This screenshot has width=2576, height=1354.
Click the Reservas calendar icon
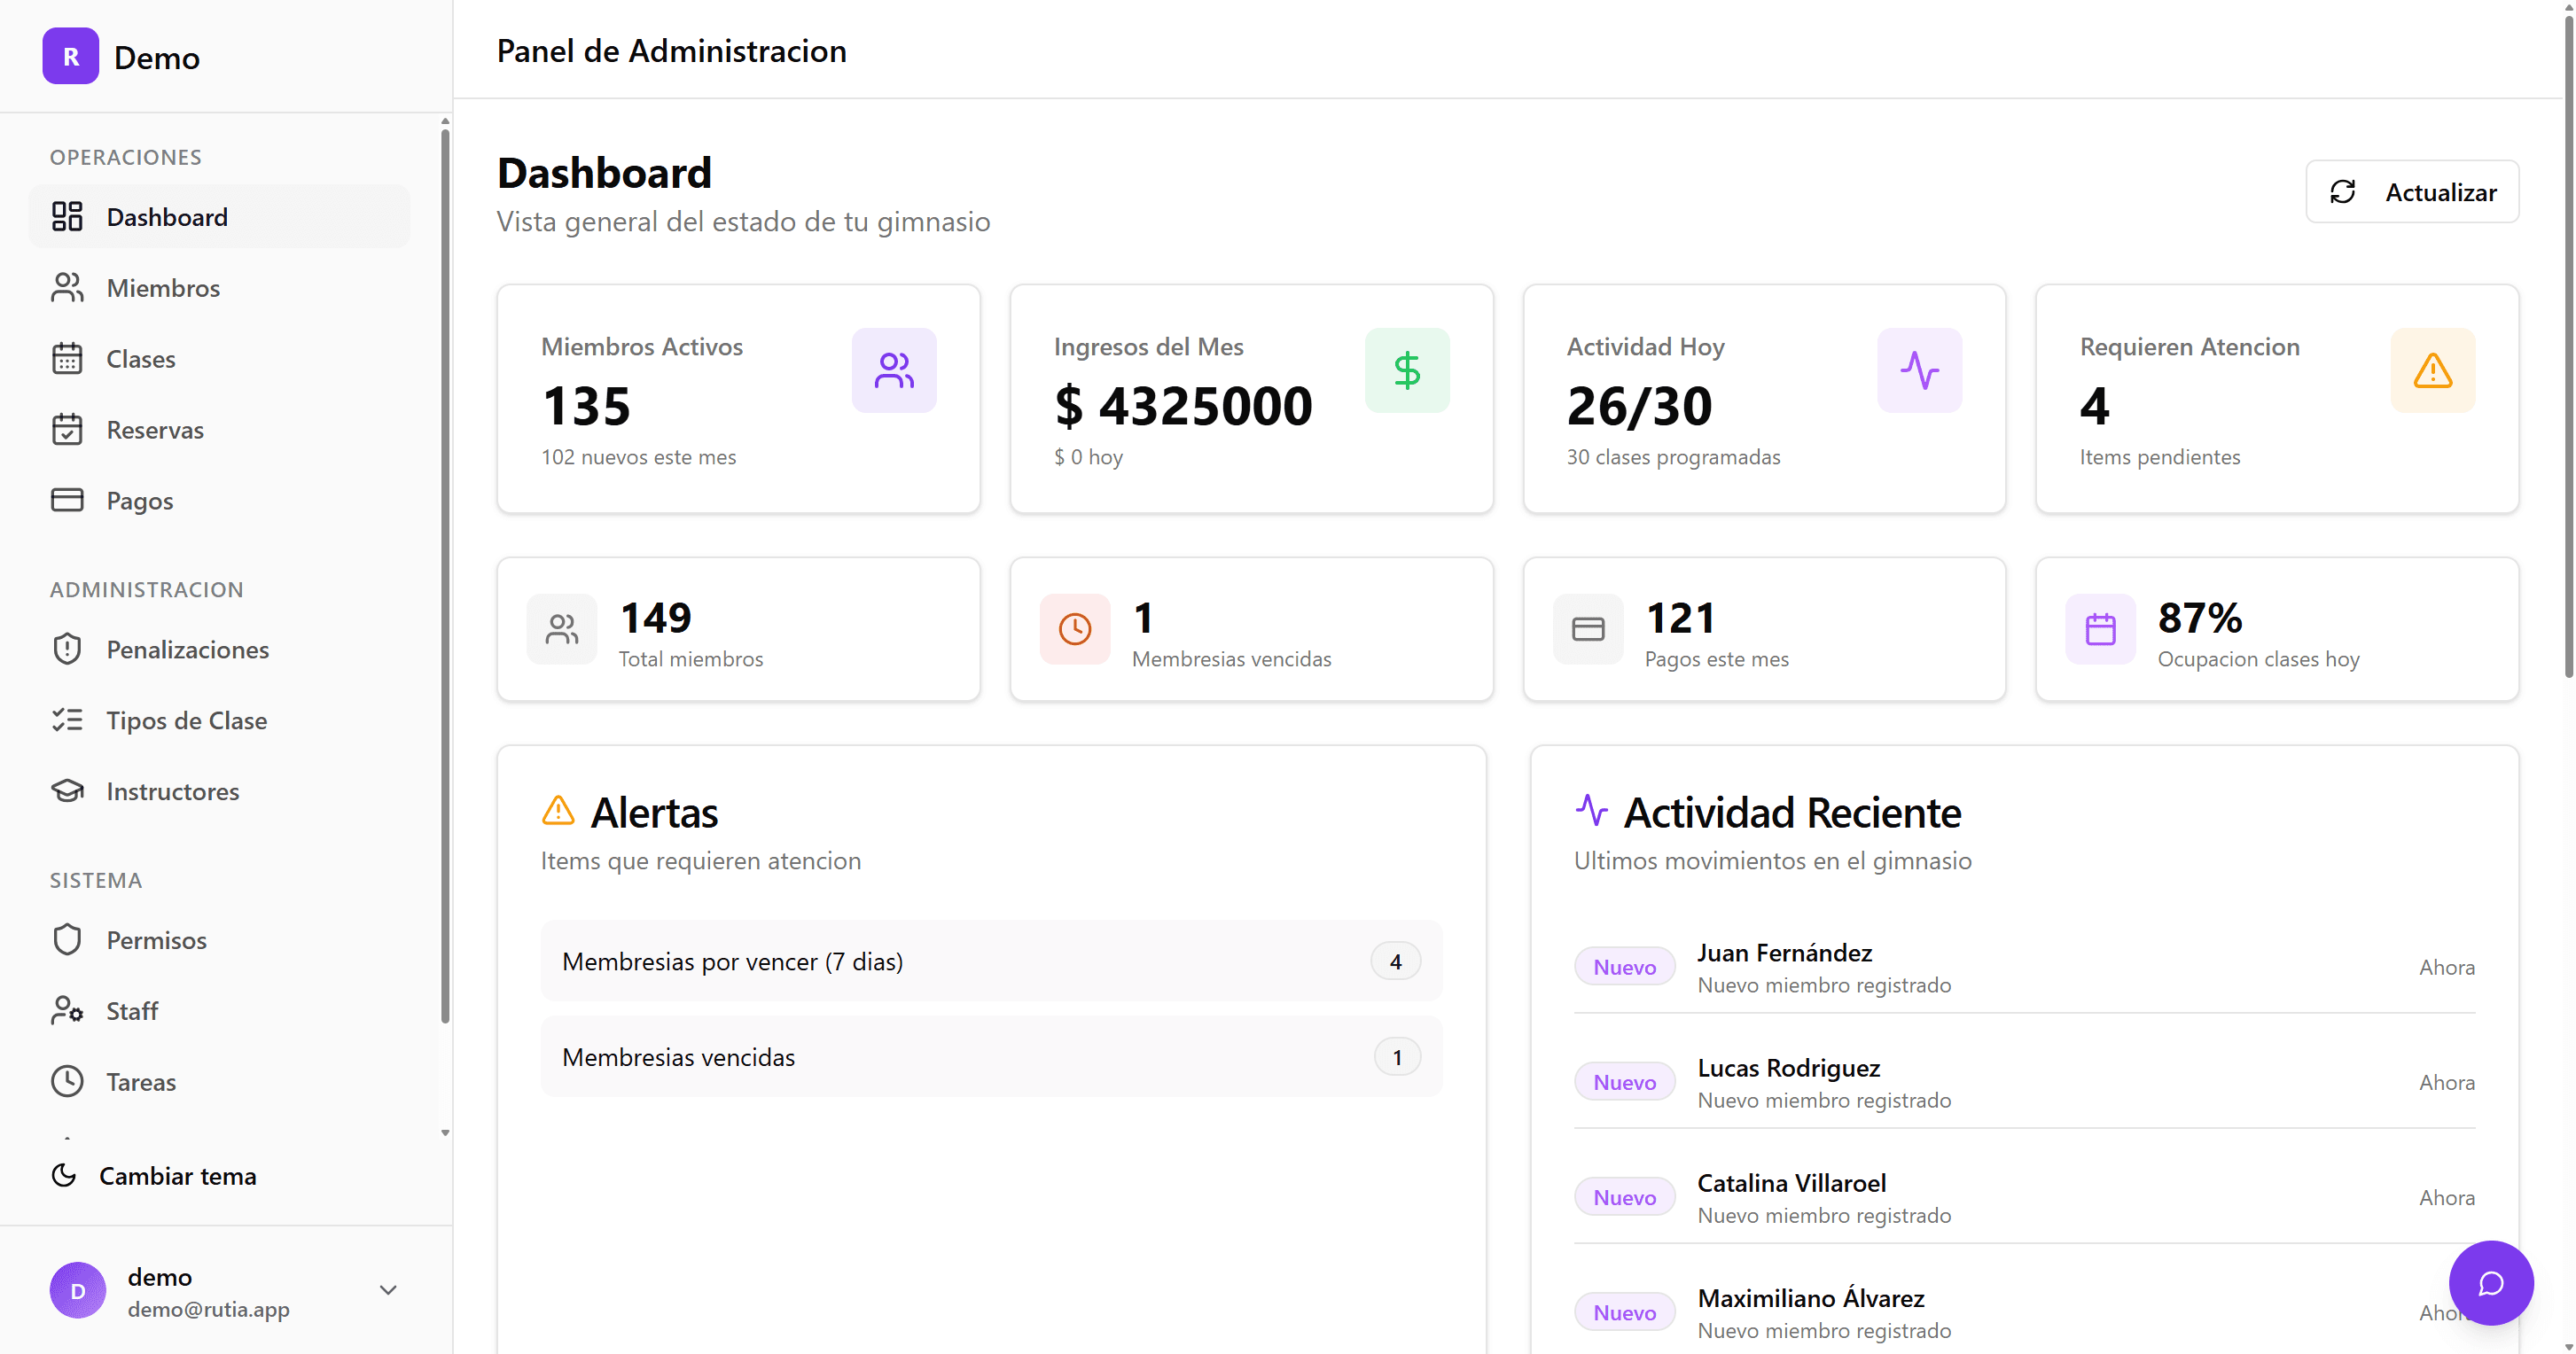[67, 429]
